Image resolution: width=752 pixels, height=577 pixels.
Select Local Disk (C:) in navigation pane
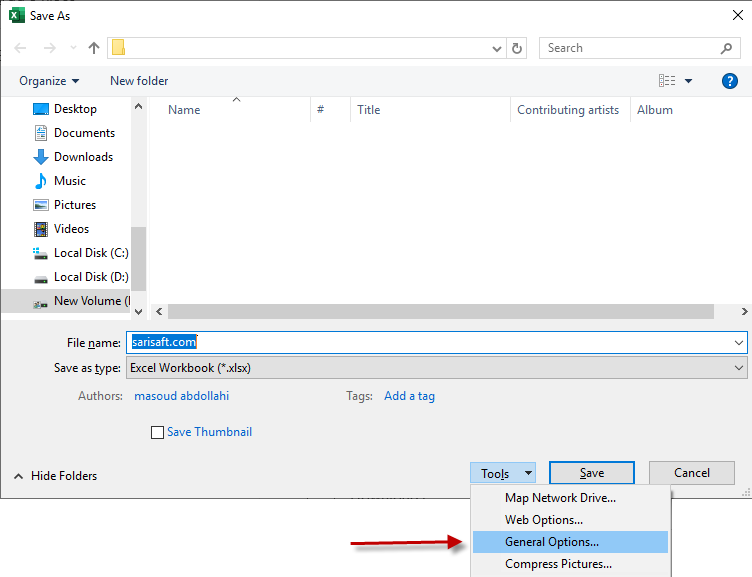pos(90,253)
